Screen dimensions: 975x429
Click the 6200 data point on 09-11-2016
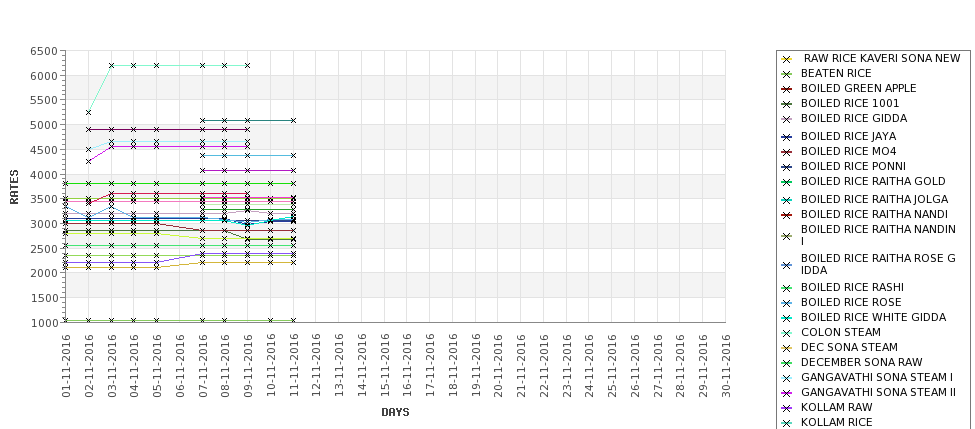(x=247, y=65)
